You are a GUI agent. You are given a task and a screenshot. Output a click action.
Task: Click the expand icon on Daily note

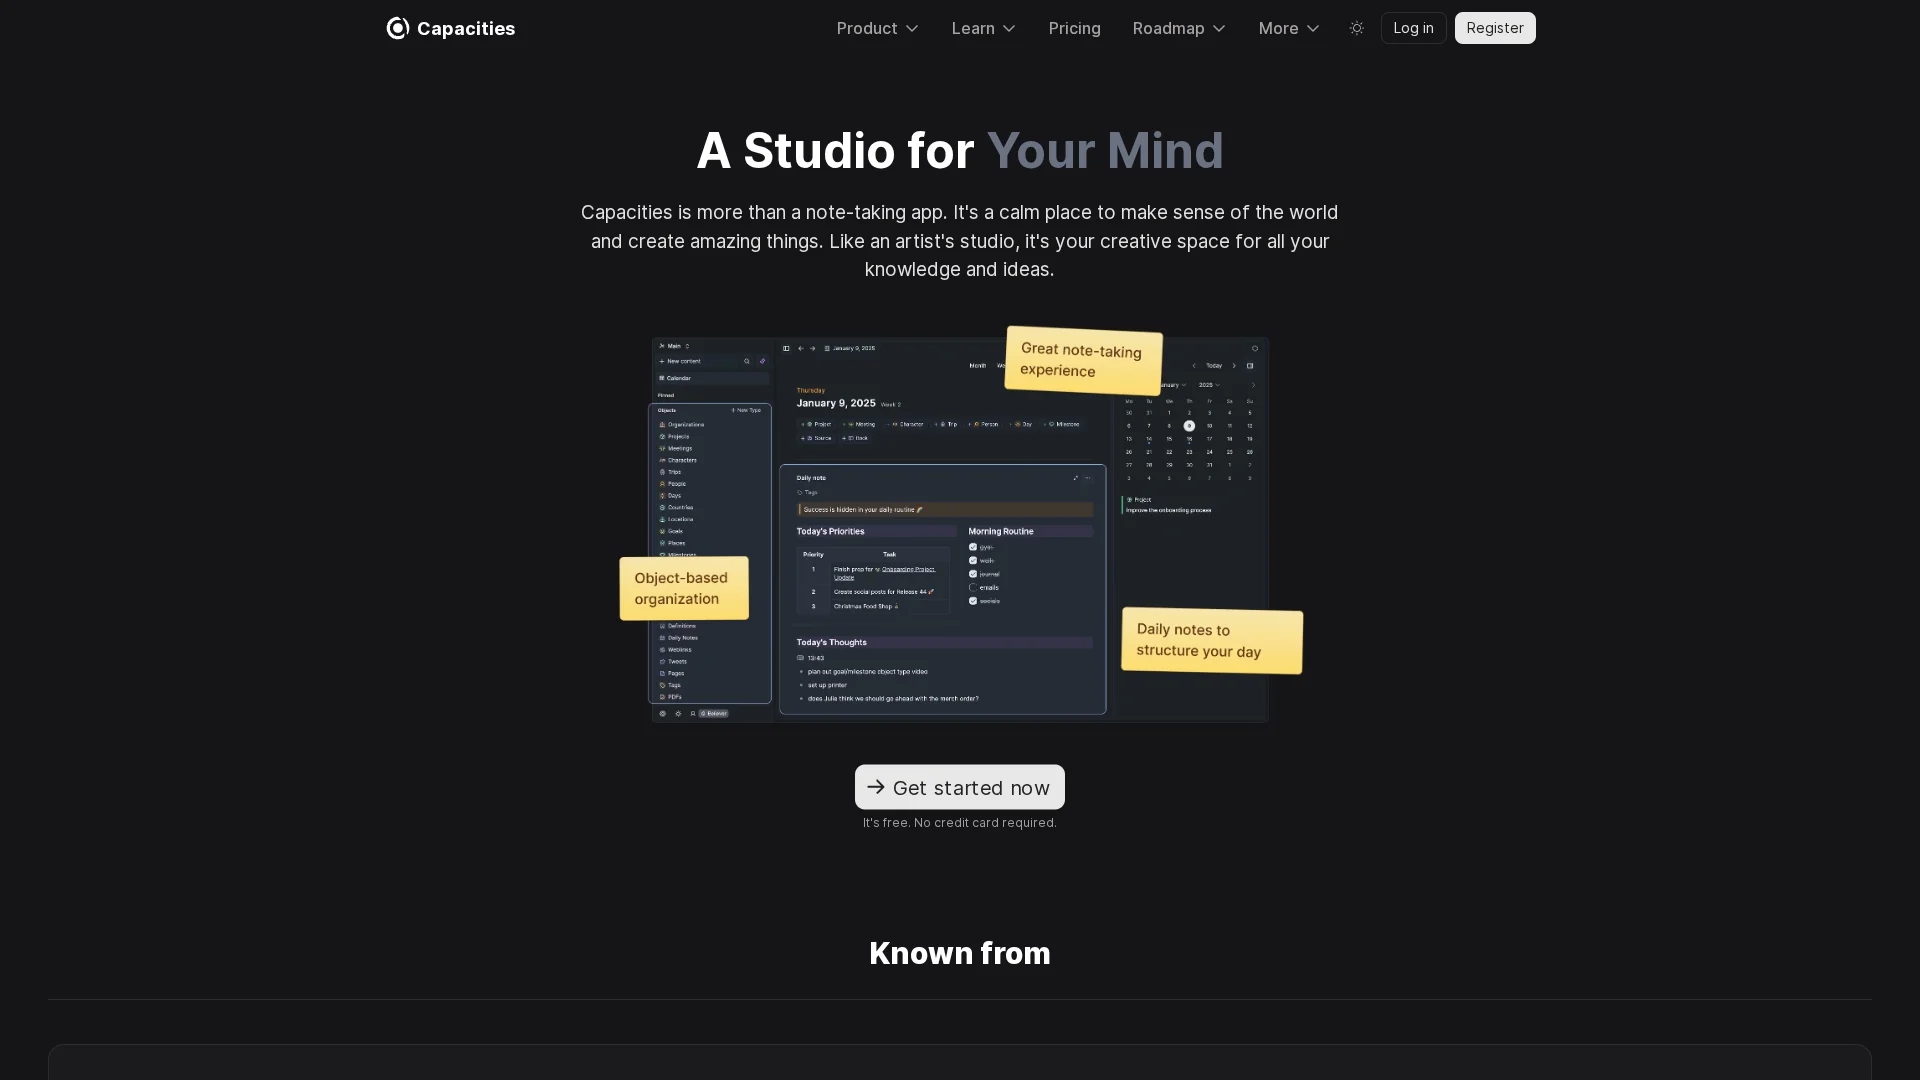1076,478
